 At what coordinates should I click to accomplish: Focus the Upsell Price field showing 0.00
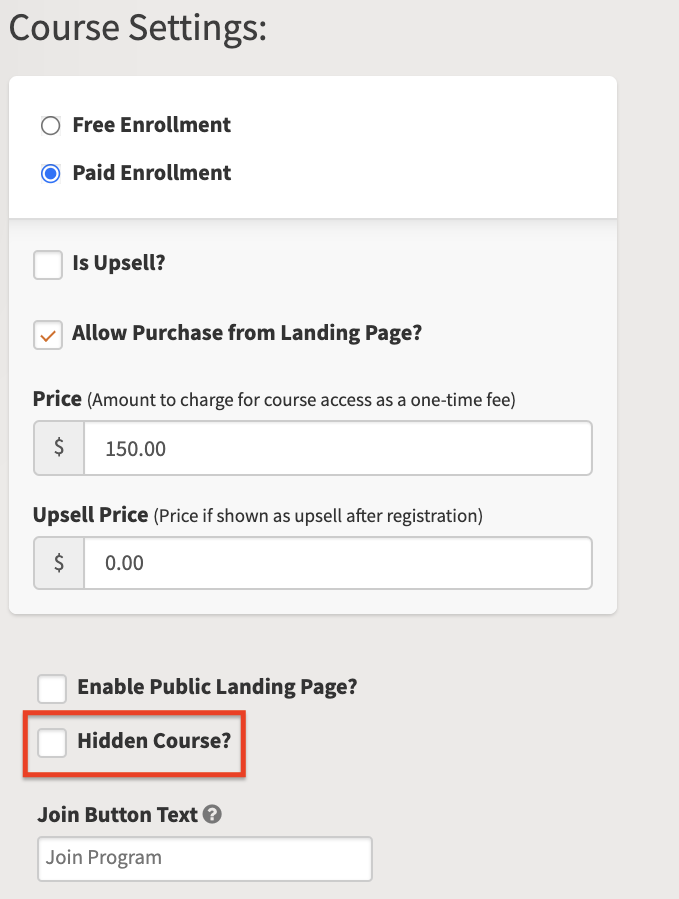[338, 563]
